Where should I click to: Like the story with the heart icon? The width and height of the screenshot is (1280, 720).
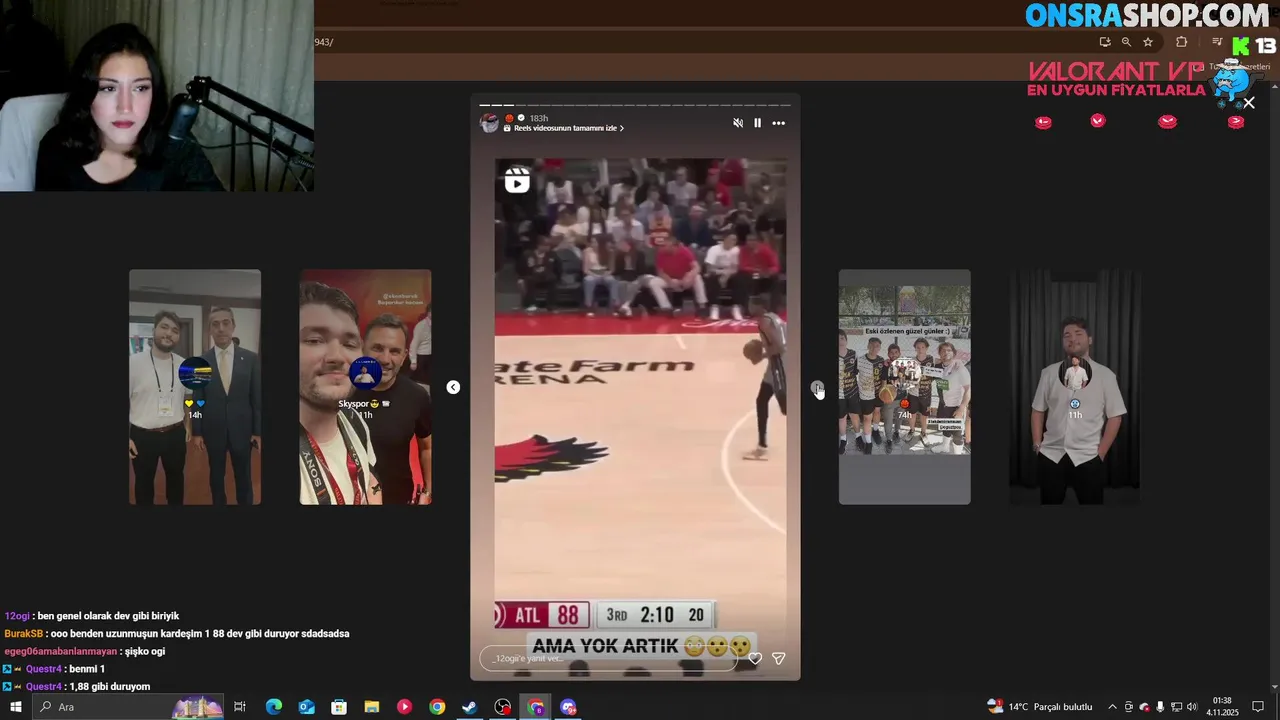(x=755, y=658)
